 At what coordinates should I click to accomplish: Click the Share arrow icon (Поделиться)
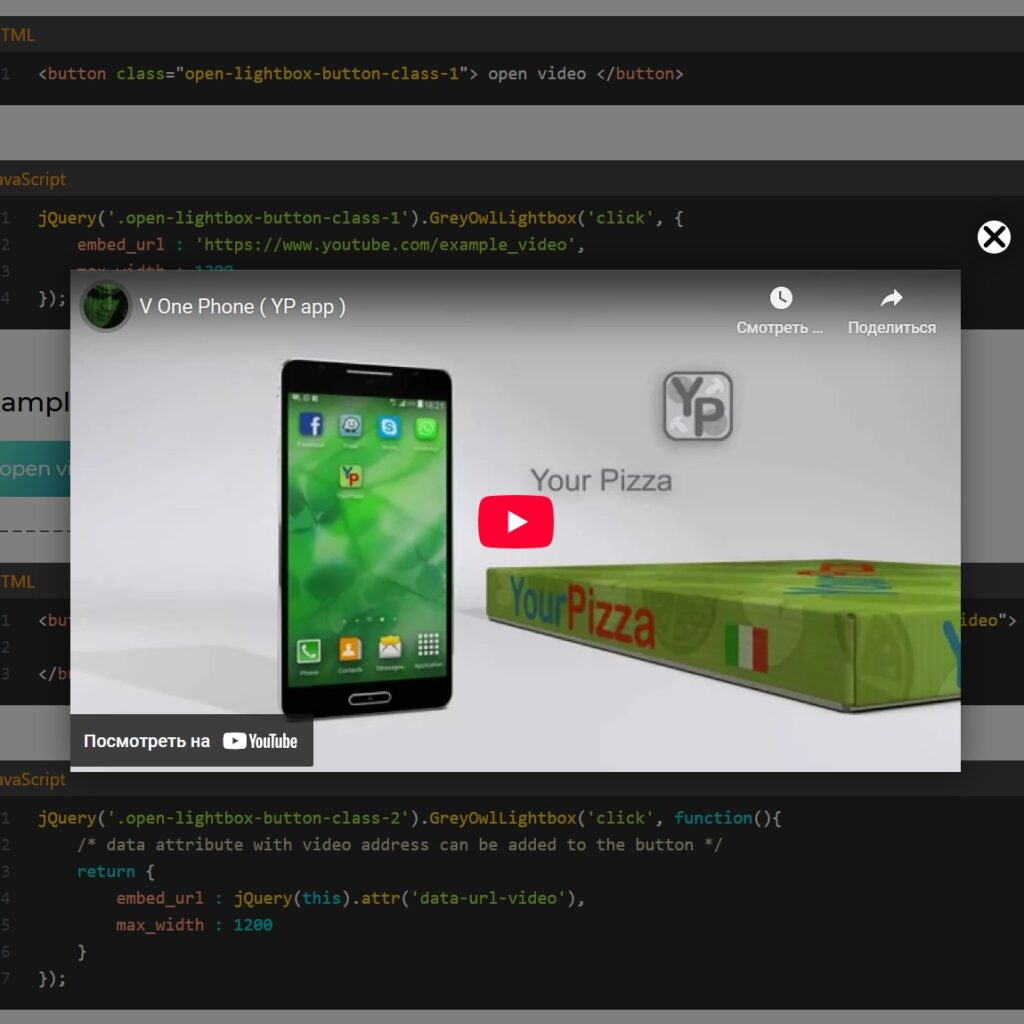pyautogui.click(x=891, y=298)
